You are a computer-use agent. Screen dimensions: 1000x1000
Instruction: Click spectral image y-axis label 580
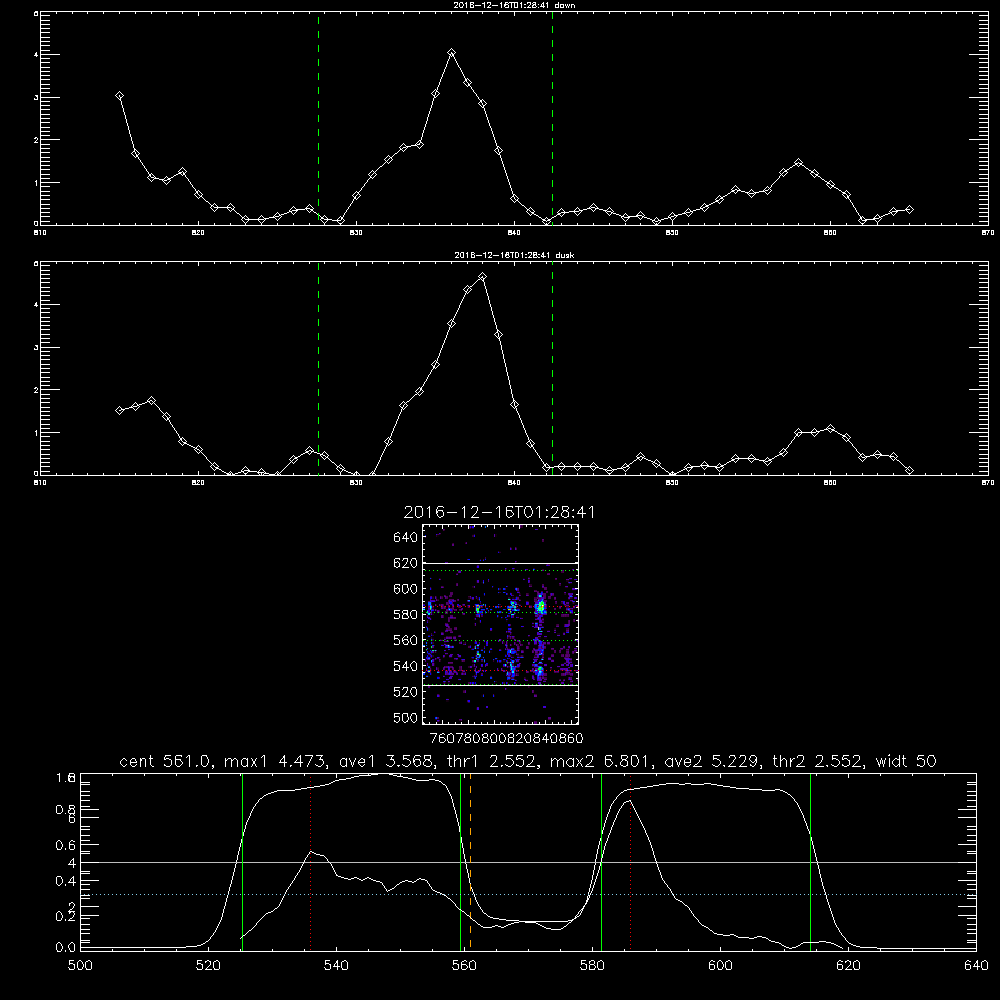pos(406,615)
